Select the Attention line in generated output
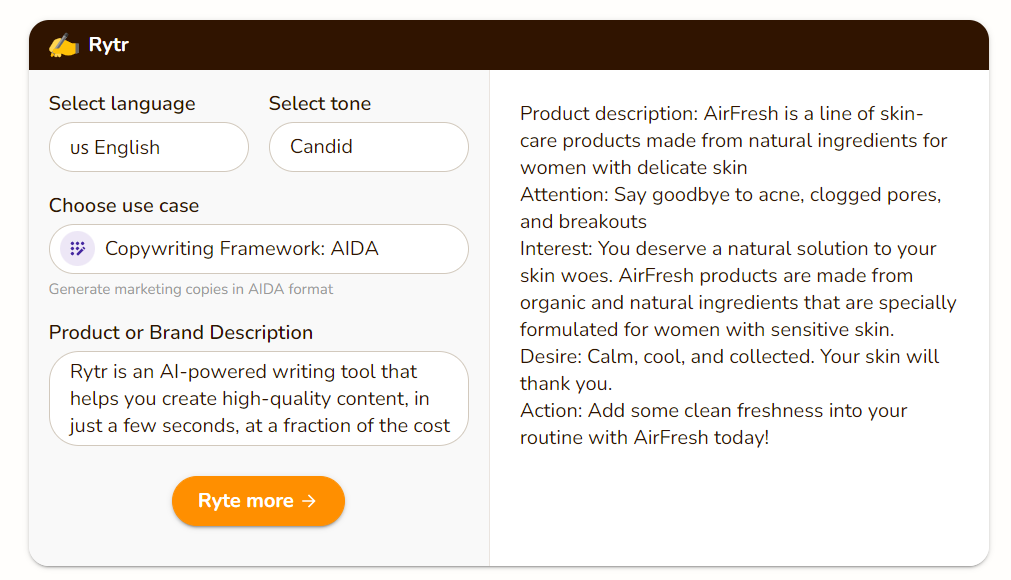The height and width of the screenshot is (580, 1011). (x=731, y=208)
